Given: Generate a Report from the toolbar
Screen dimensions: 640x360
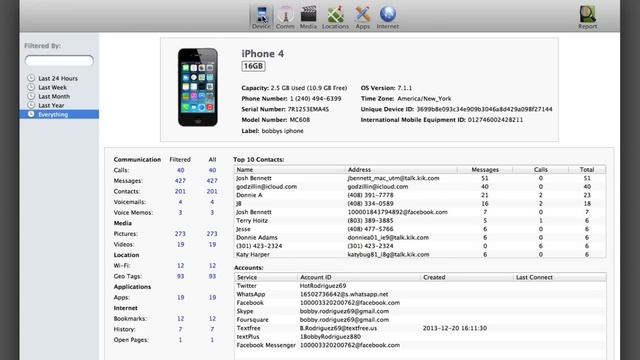Looking at the screenshot, I should [587, 18].
